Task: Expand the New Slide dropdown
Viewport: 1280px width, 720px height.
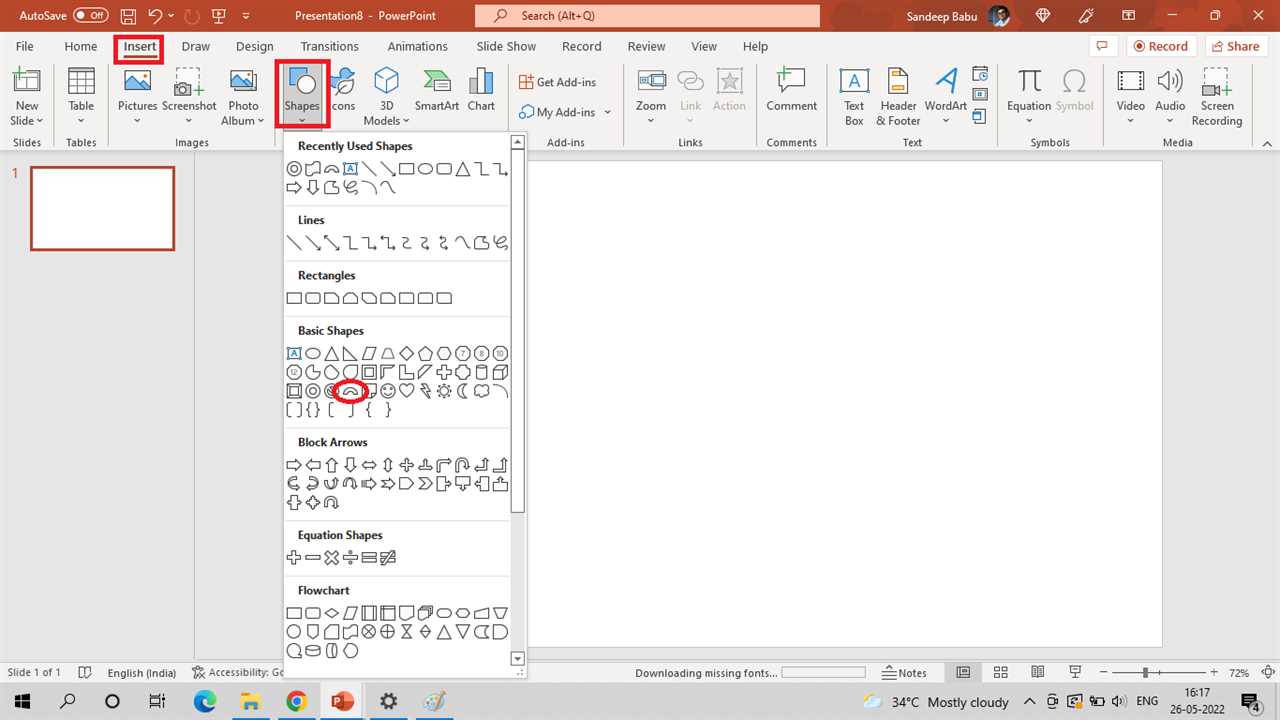Action: [x=26, y=121]
